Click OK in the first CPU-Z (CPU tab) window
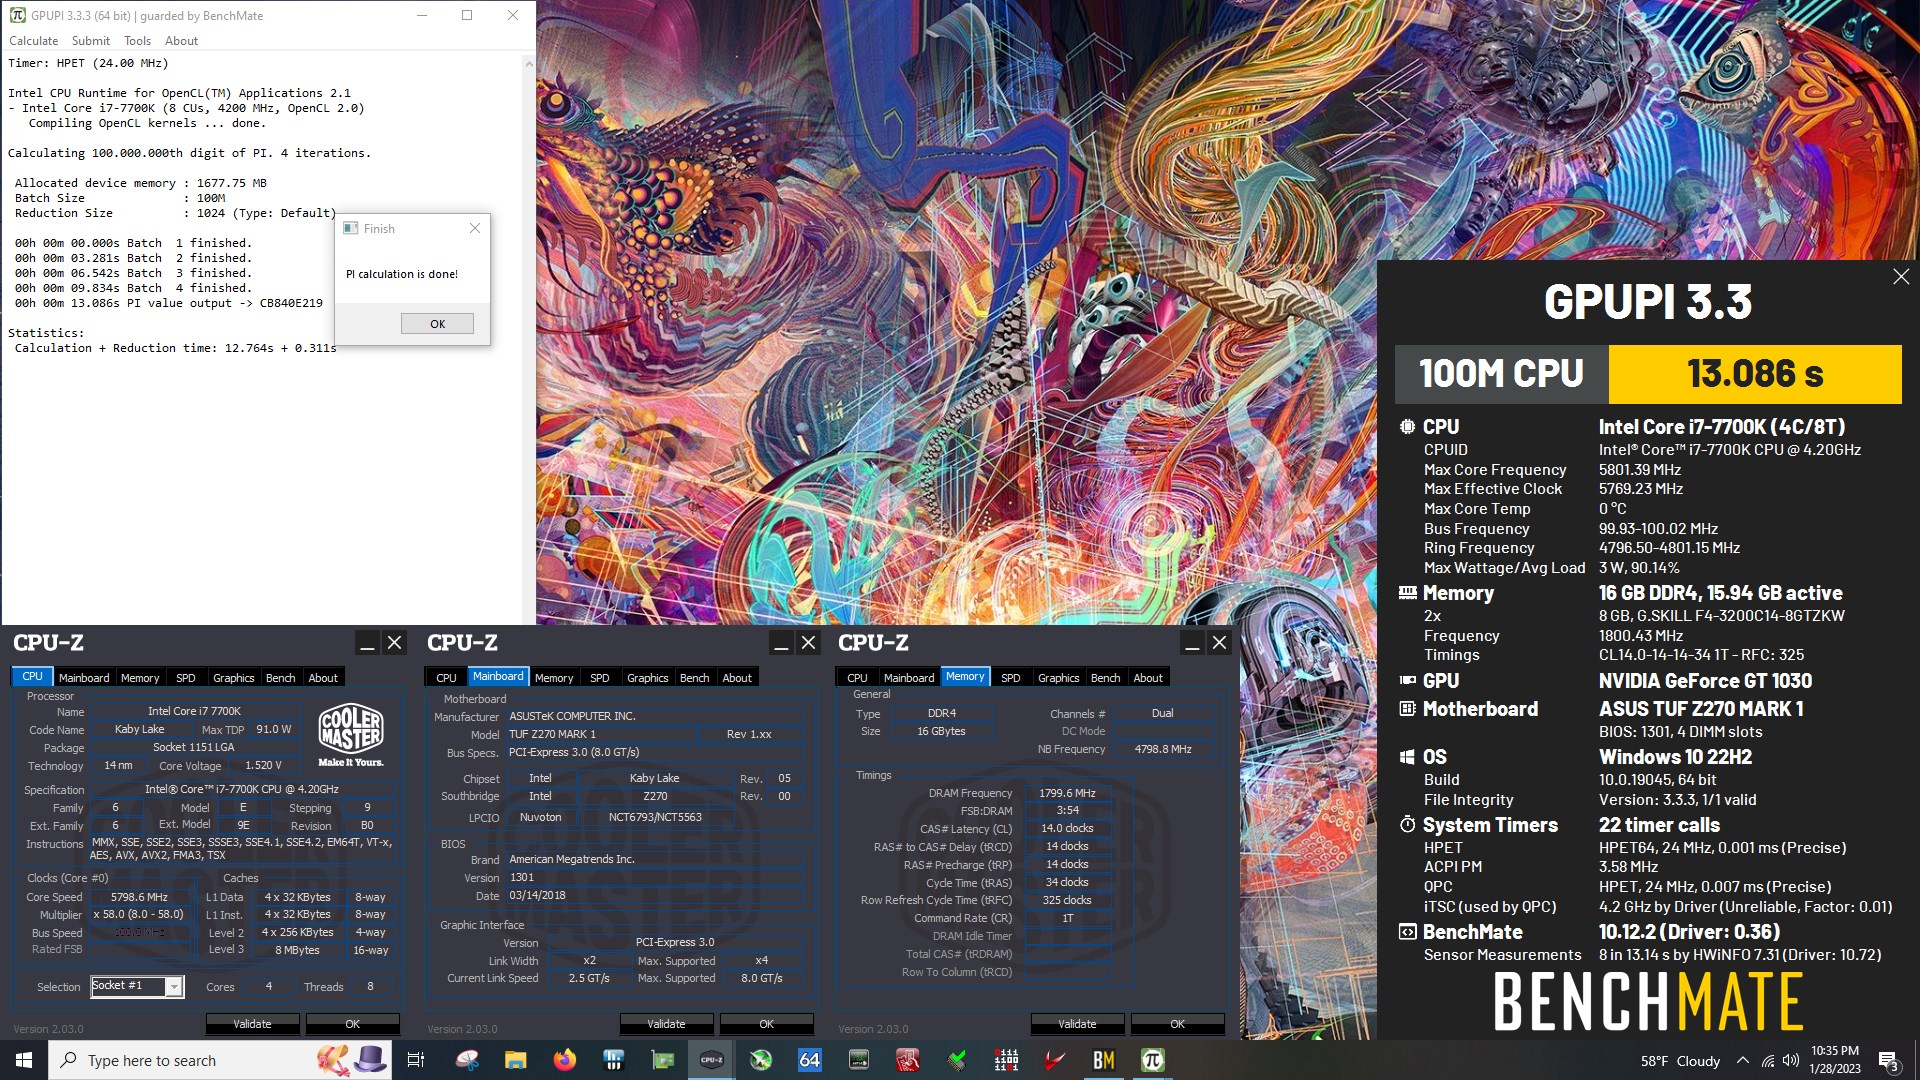 [x=353, y=1024]
